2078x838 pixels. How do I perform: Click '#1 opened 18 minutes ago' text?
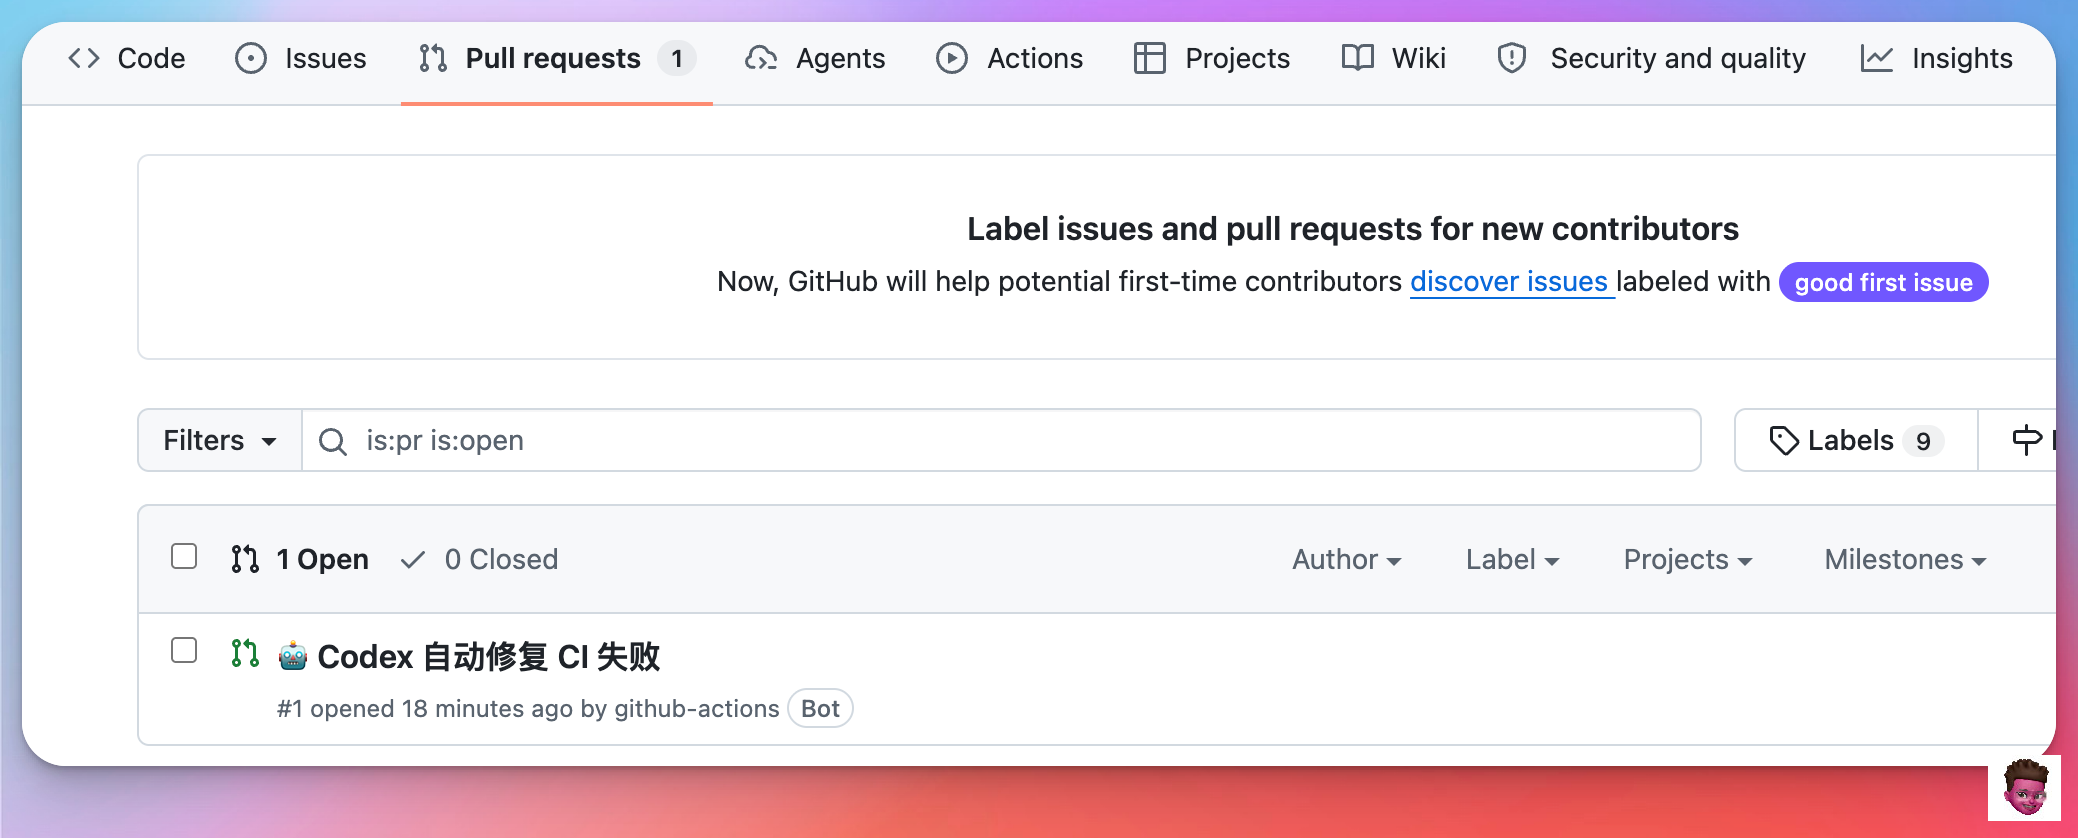click(x=425, y=708)
